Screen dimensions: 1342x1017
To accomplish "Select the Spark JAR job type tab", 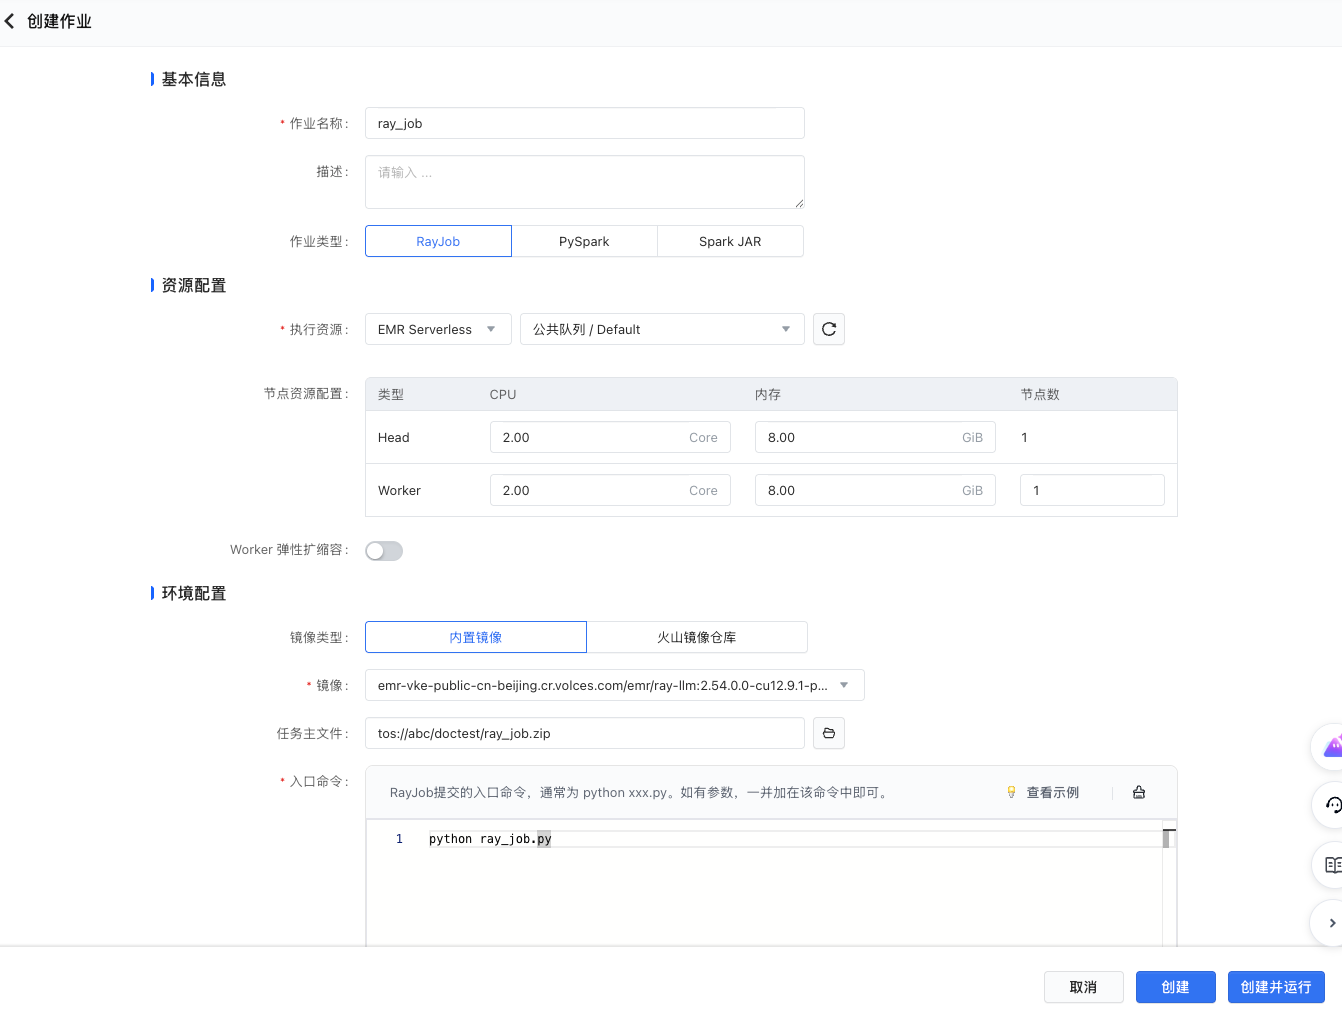I will point(730,241).
